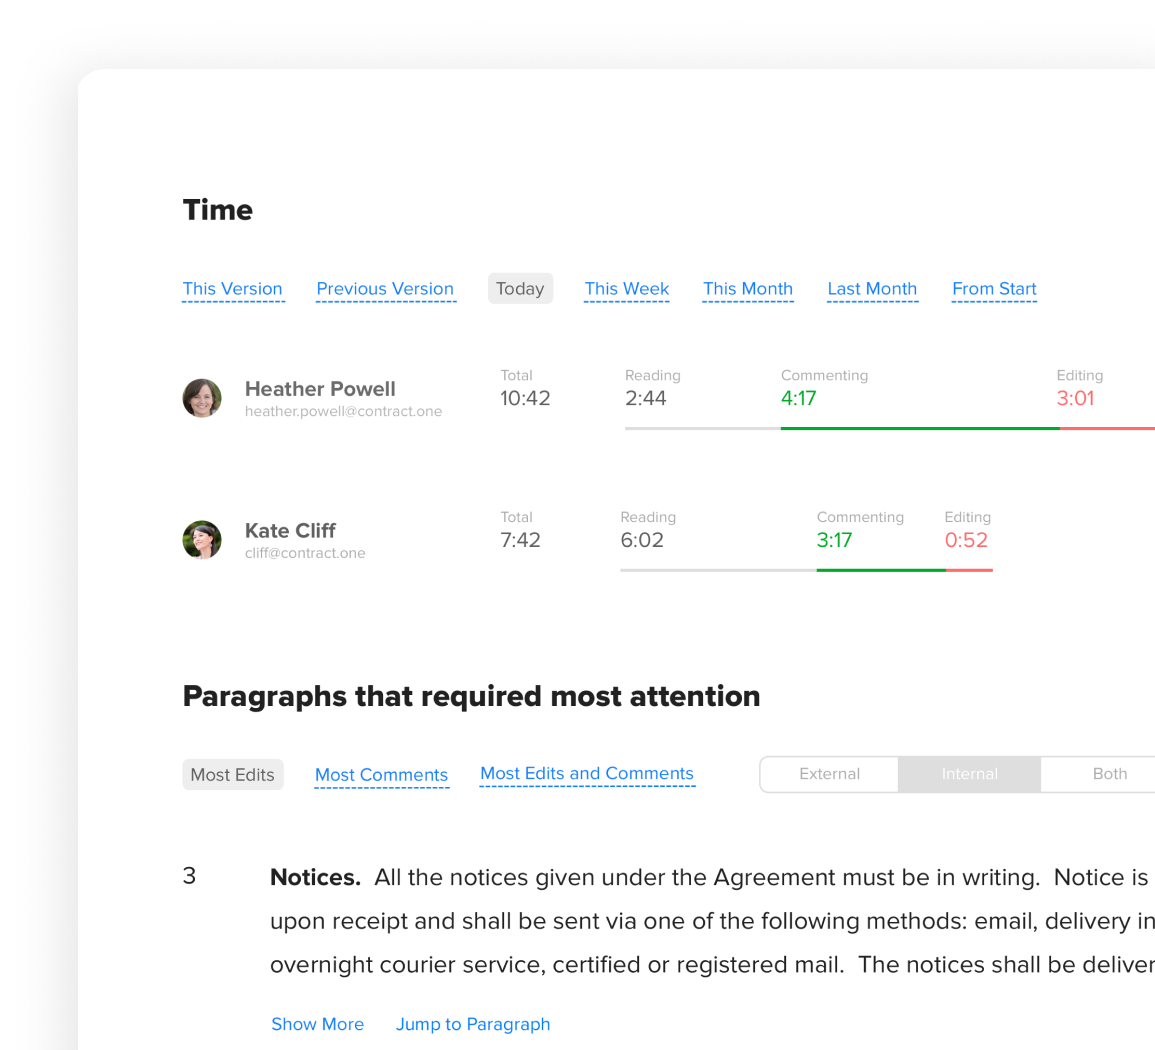Click Kate Cliff's profile avatar
Image resolution: width=1155 pixels, height=1050 pixels.
pyautogui.click(x=202, y=540)
